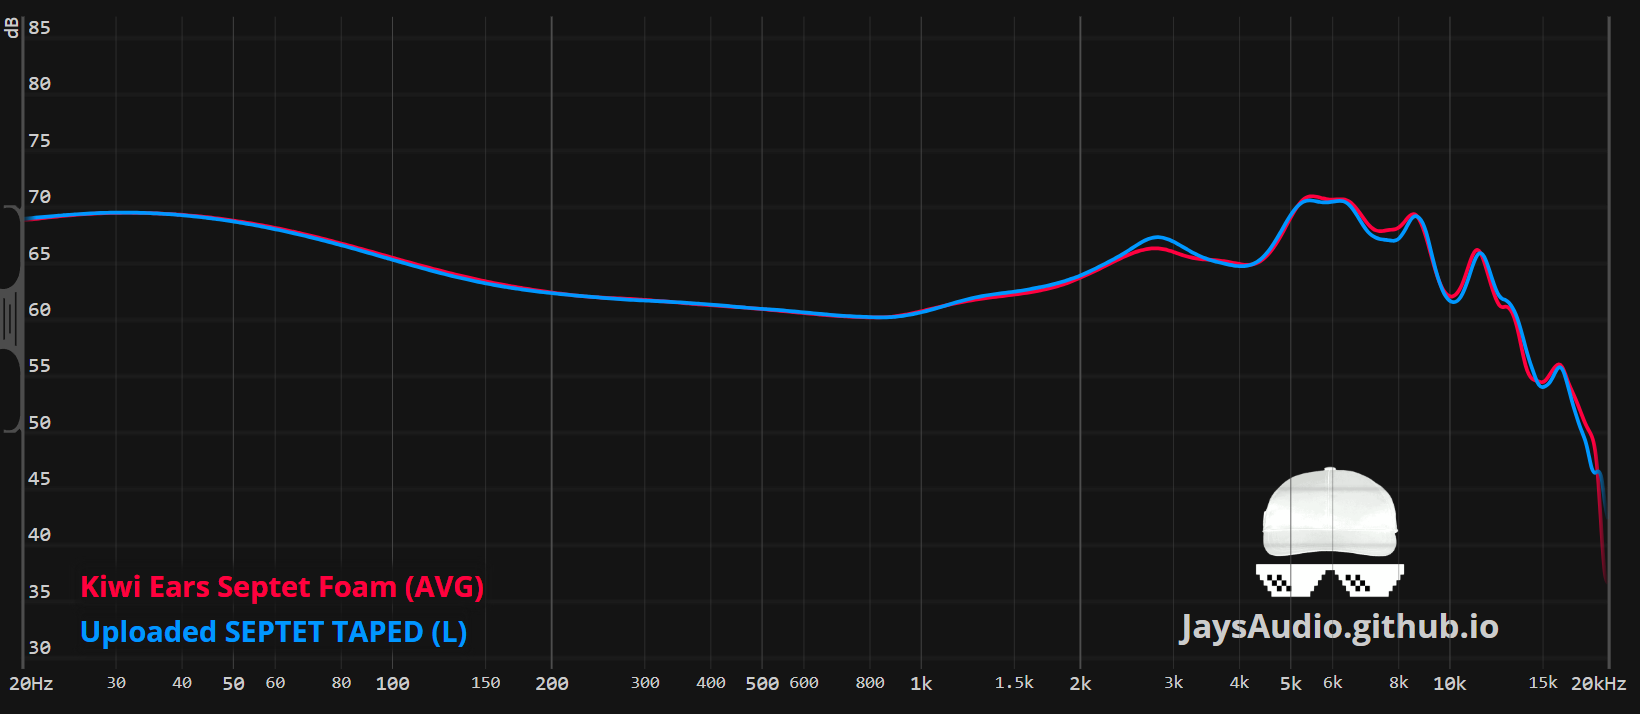Click the 70 label on the dB axis

coord(39,197)
